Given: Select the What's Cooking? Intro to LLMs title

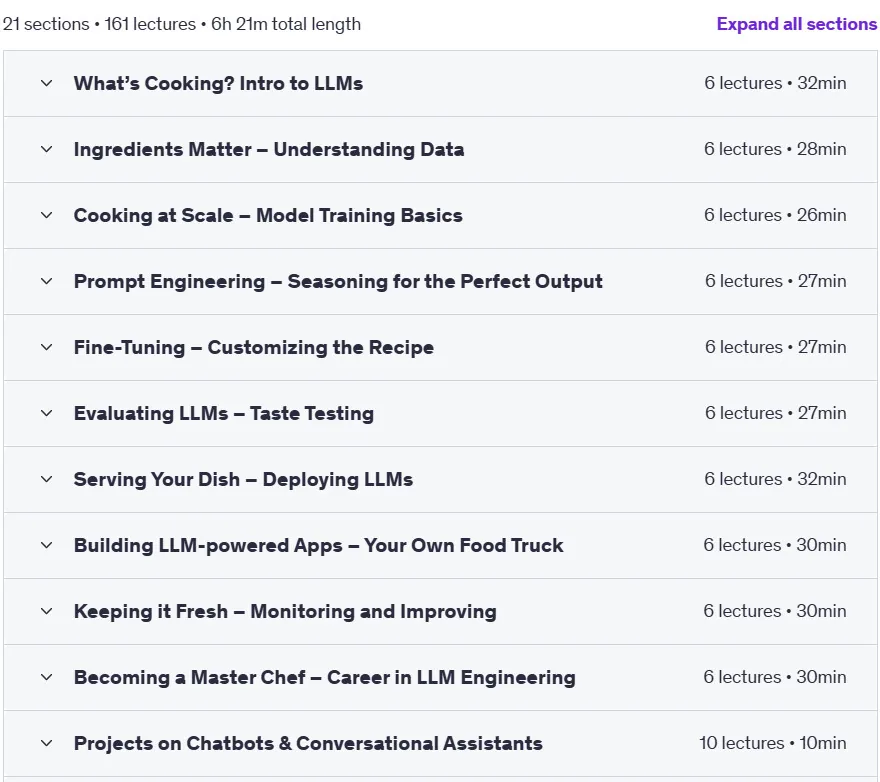Looking at the screenshot, I should coord(218,84).
